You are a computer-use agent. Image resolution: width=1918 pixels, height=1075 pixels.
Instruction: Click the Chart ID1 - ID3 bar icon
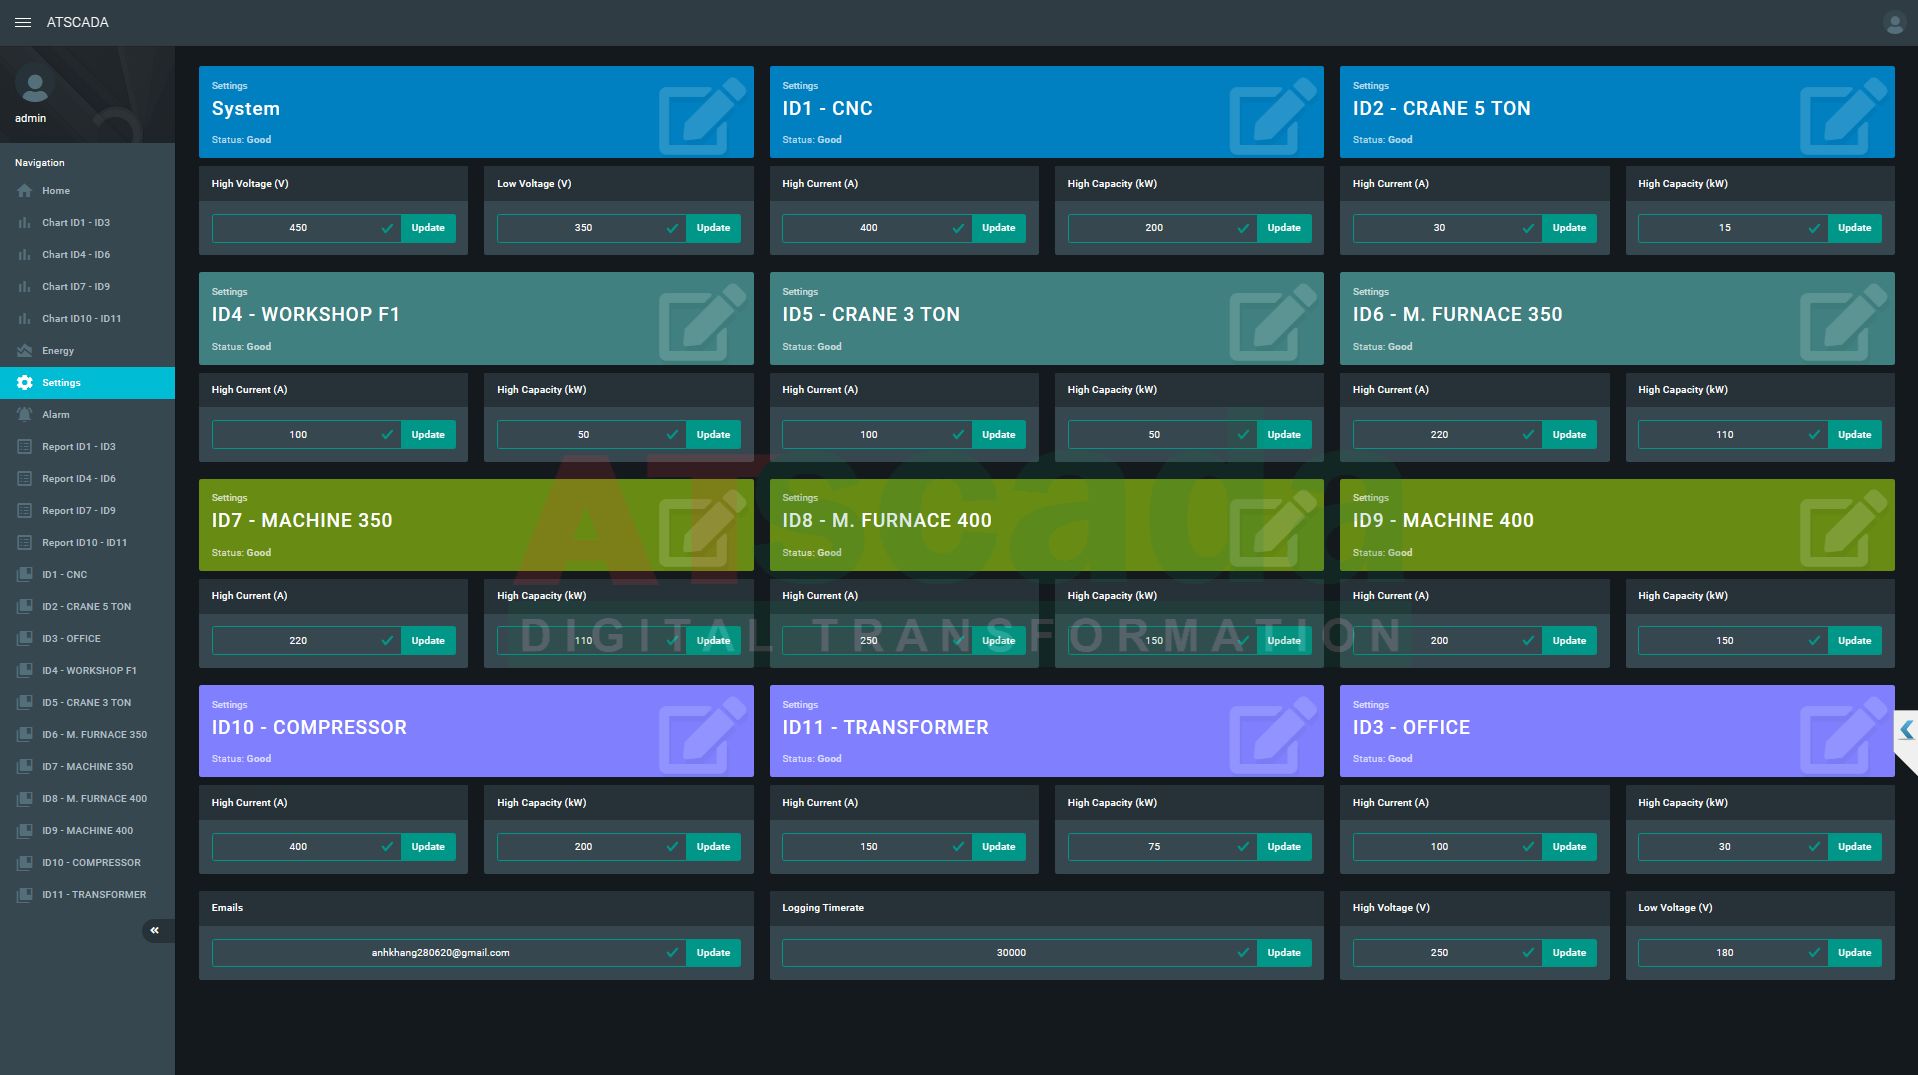pyautogui.click(x=25, y=223)
